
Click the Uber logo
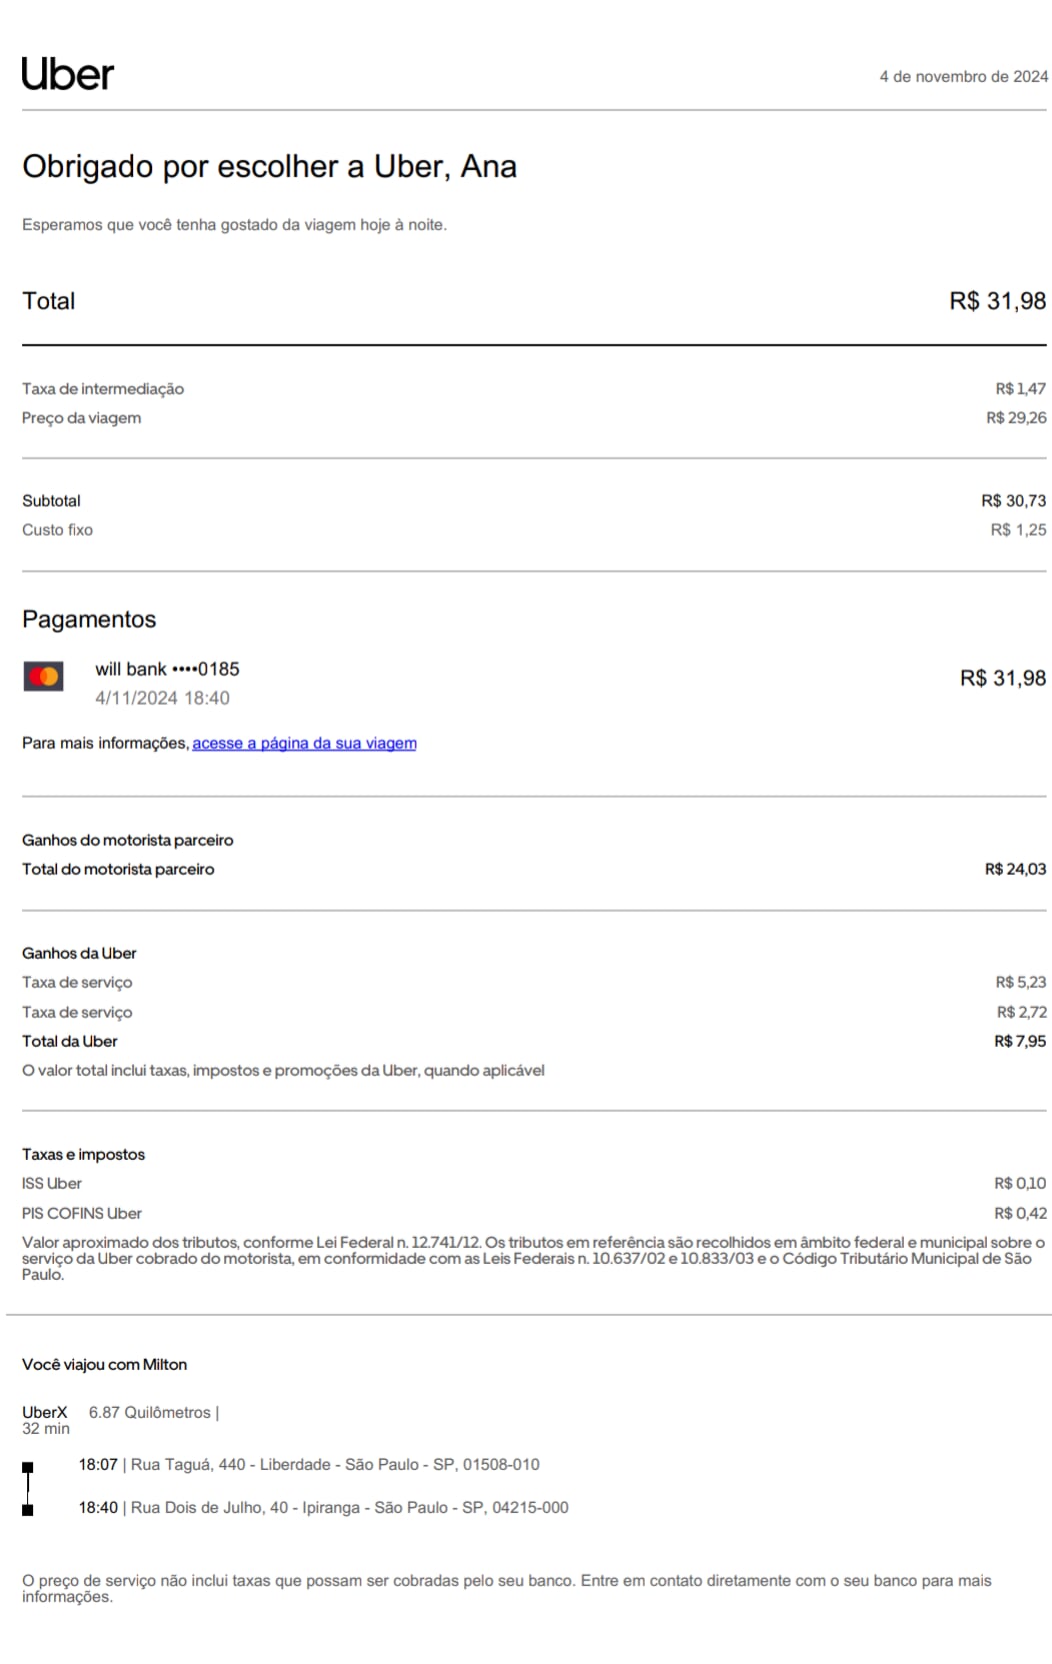pyautogui.click(x=68, y=75)
